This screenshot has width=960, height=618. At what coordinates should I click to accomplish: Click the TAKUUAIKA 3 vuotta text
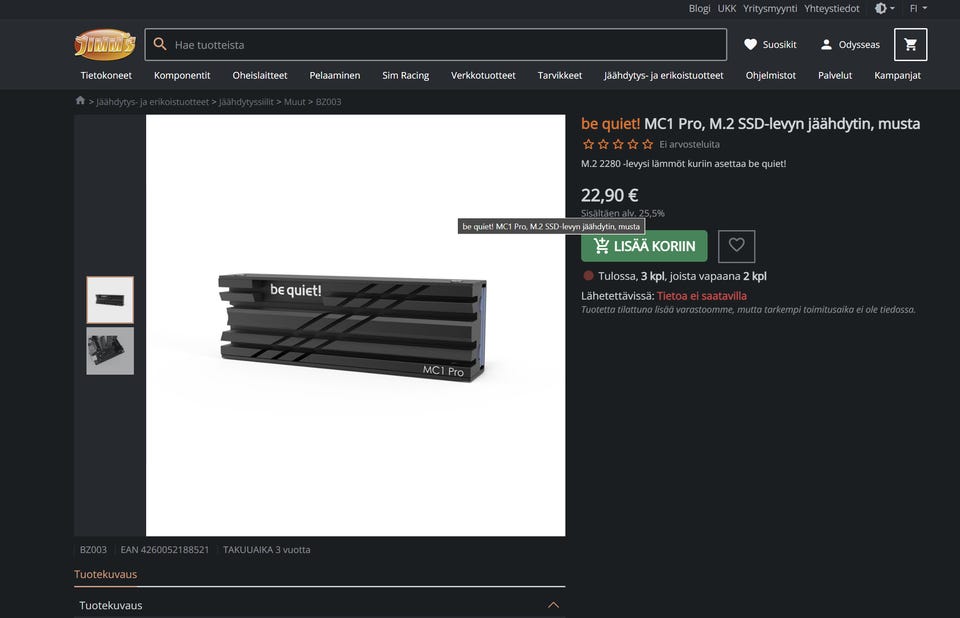pyautogui.click(x=266, y=549)
